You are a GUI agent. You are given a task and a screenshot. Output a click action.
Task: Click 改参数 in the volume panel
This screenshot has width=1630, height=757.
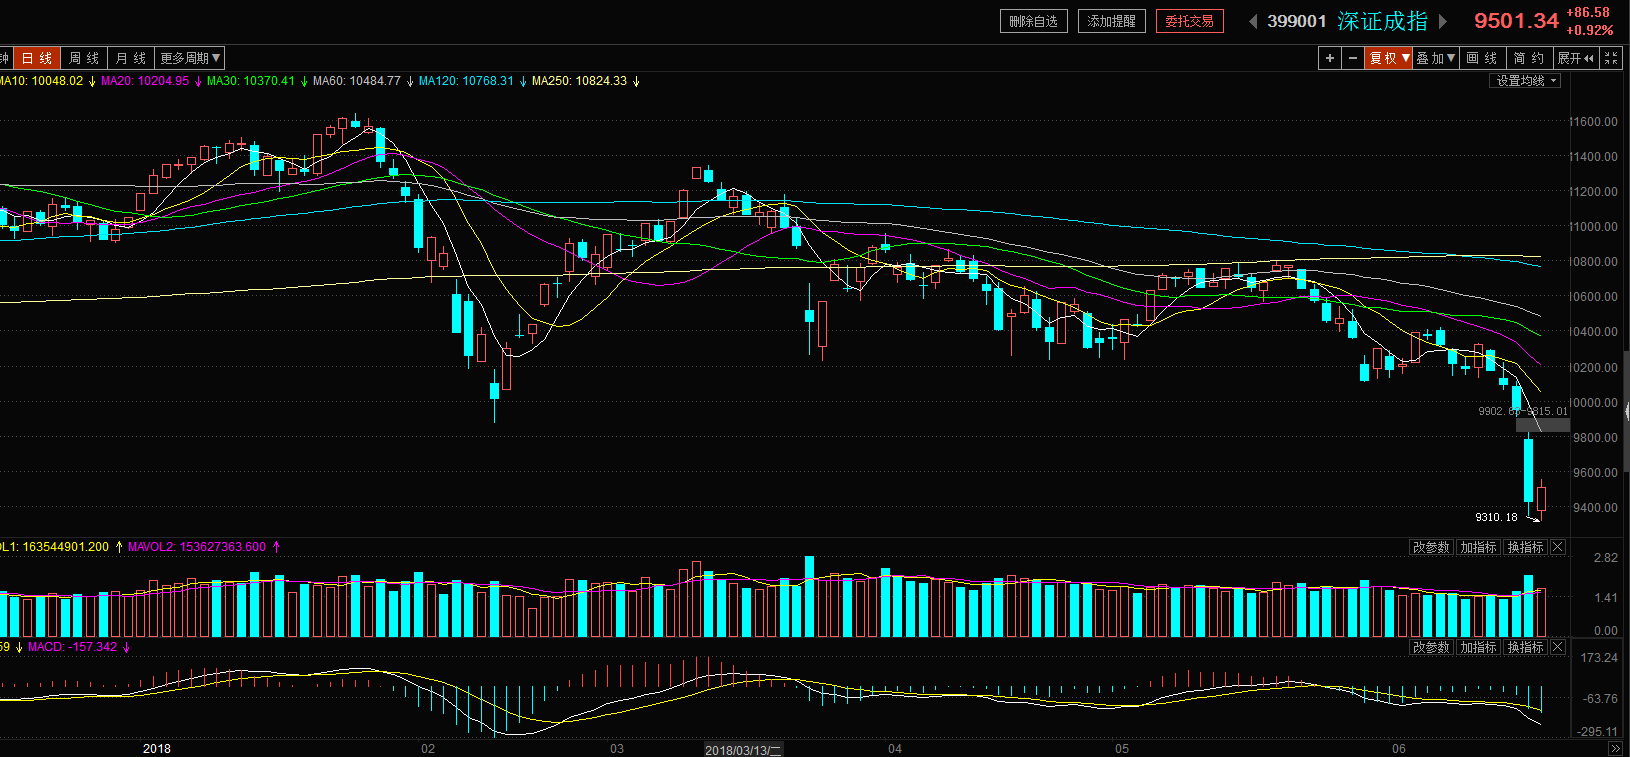pos(1430,547)
